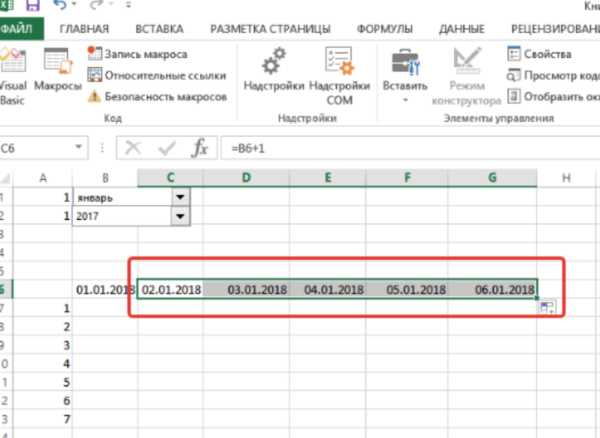Switch to the ВСТАВКА tab
Viewport: 600px width, 438px height.
(x=168, y=29)
